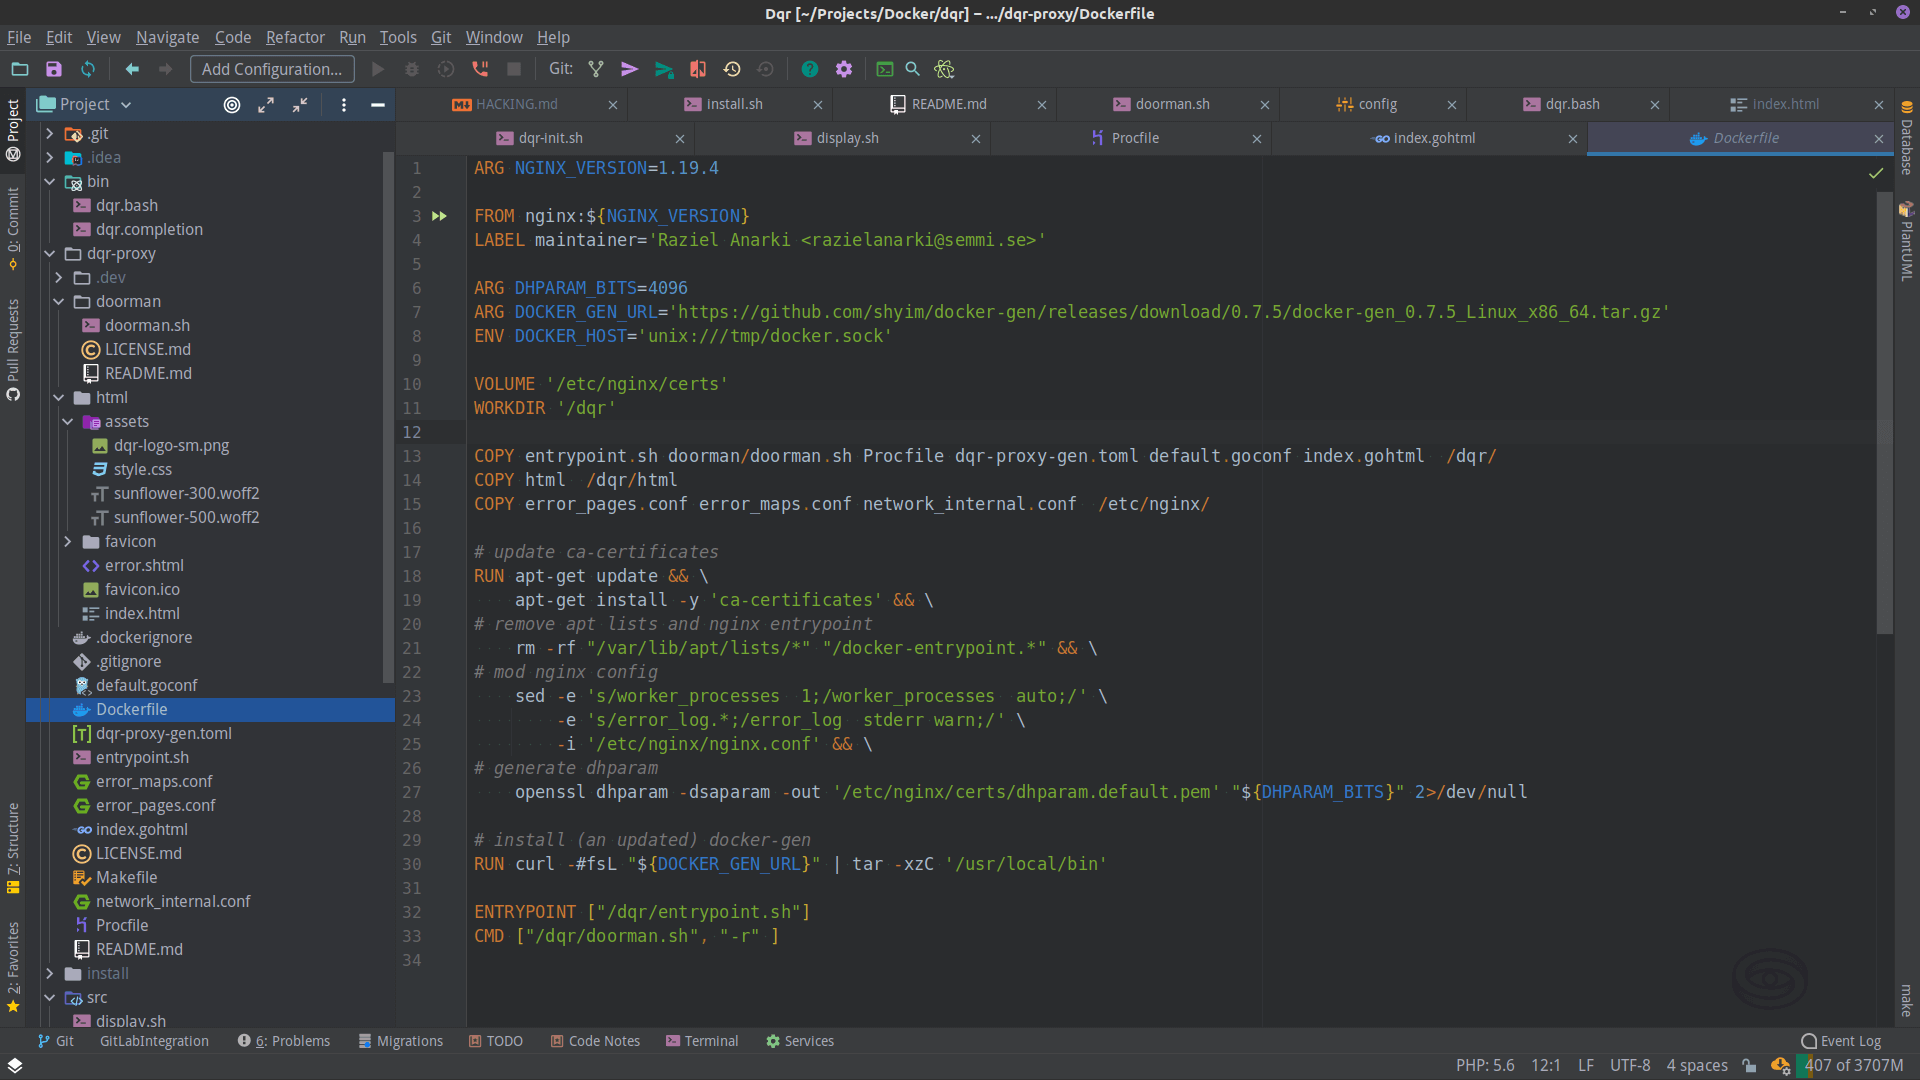Toggle read-only lock icon in status bar
This screenshot has height=1080, width=1920.
[1749, 1065]
